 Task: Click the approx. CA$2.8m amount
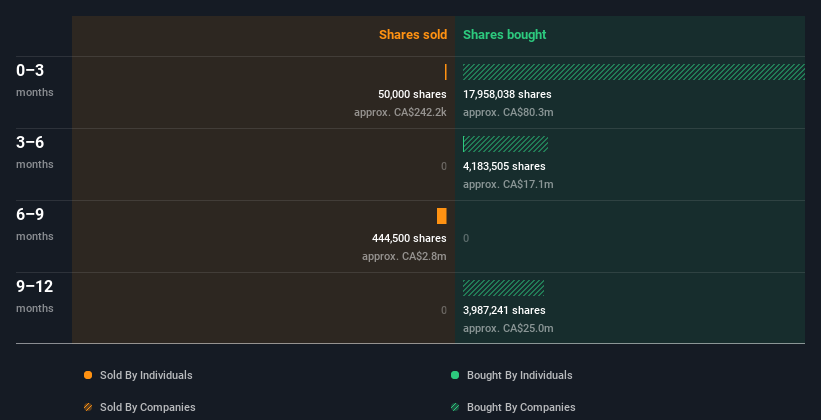point(404,256)
